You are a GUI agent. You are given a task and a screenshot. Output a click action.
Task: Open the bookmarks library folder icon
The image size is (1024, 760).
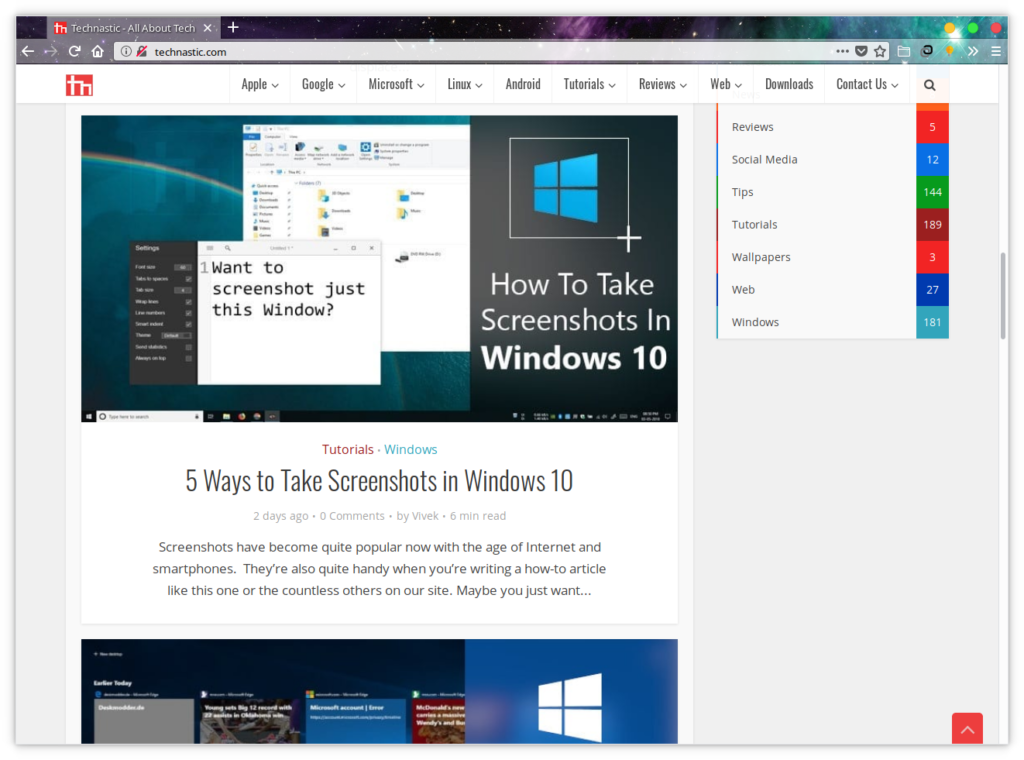[x=903, y=51]
